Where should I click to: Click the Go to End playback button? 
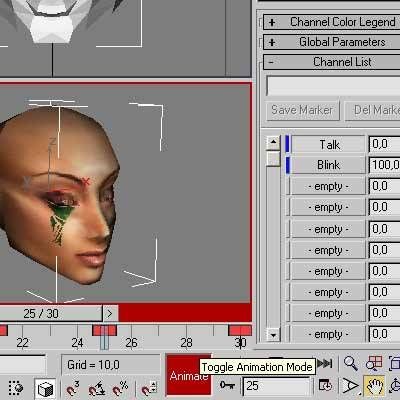tap(325, 363)
